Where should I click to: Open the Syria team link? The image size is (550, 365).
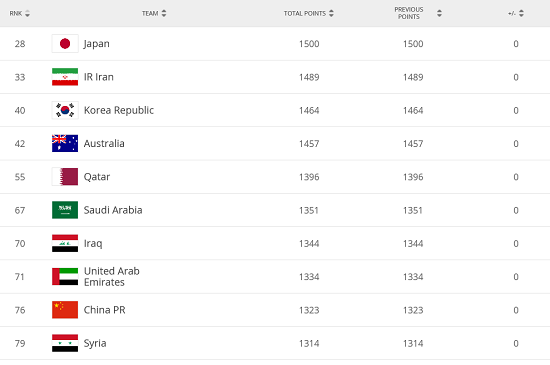[95, 343]
